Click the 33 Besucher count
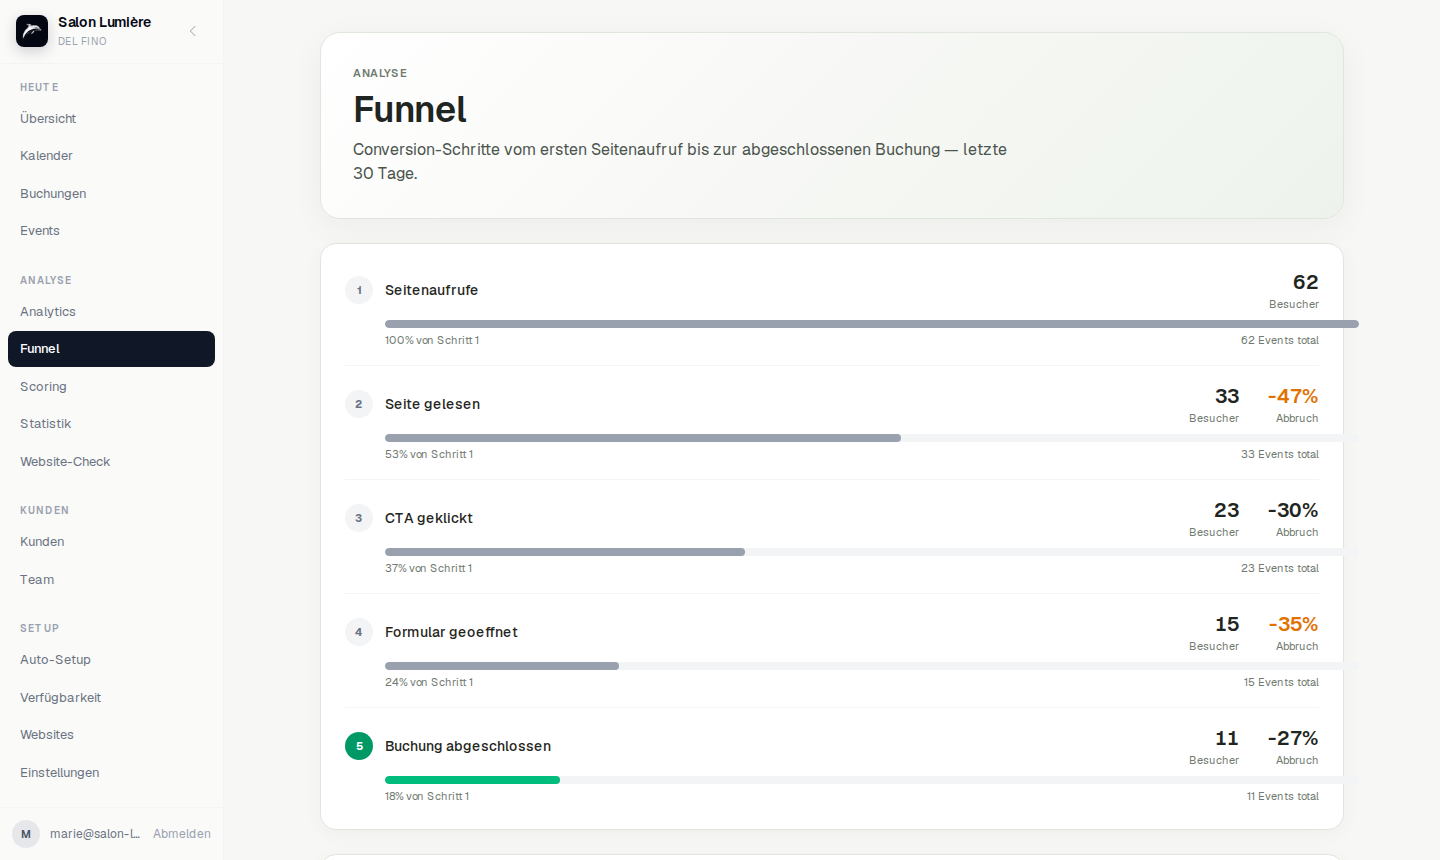1440x860 pixels. click(x=1227, y=397)
